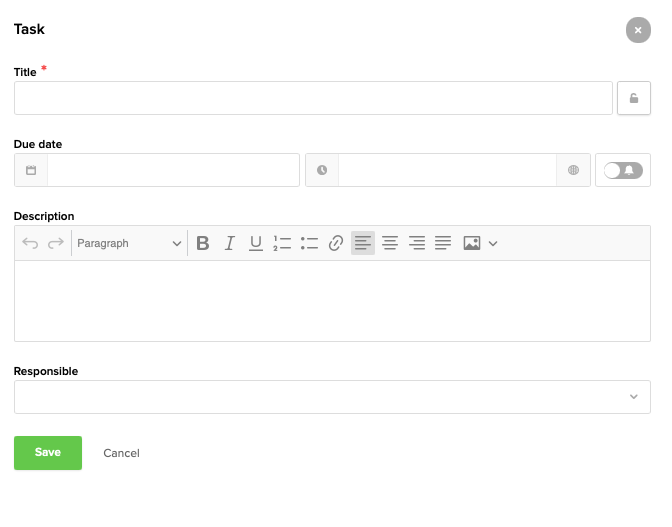Open the insert image dropdown
The image size is (672, 527).
click(x=492, y=243)
